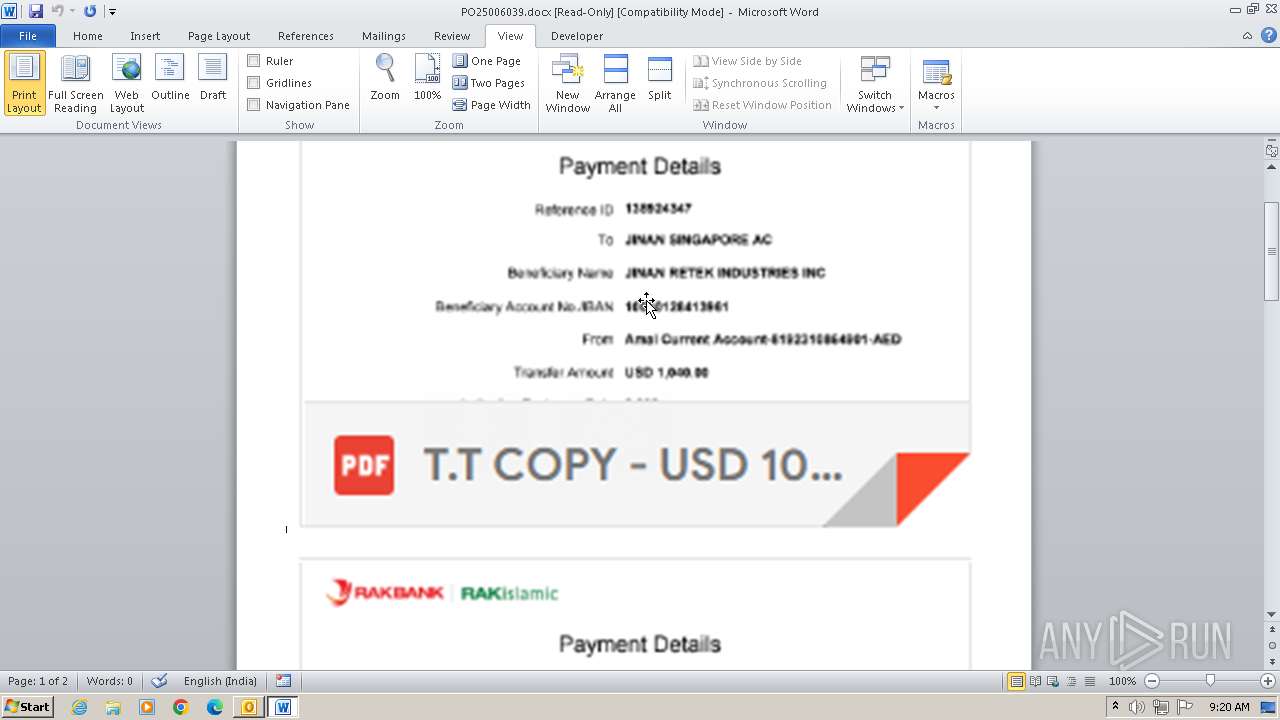Image resolution: width=1280 pixels, height=720 pixels.
Task: Open Internet Explorer from taskbar
Action: [x=79, y=707]
